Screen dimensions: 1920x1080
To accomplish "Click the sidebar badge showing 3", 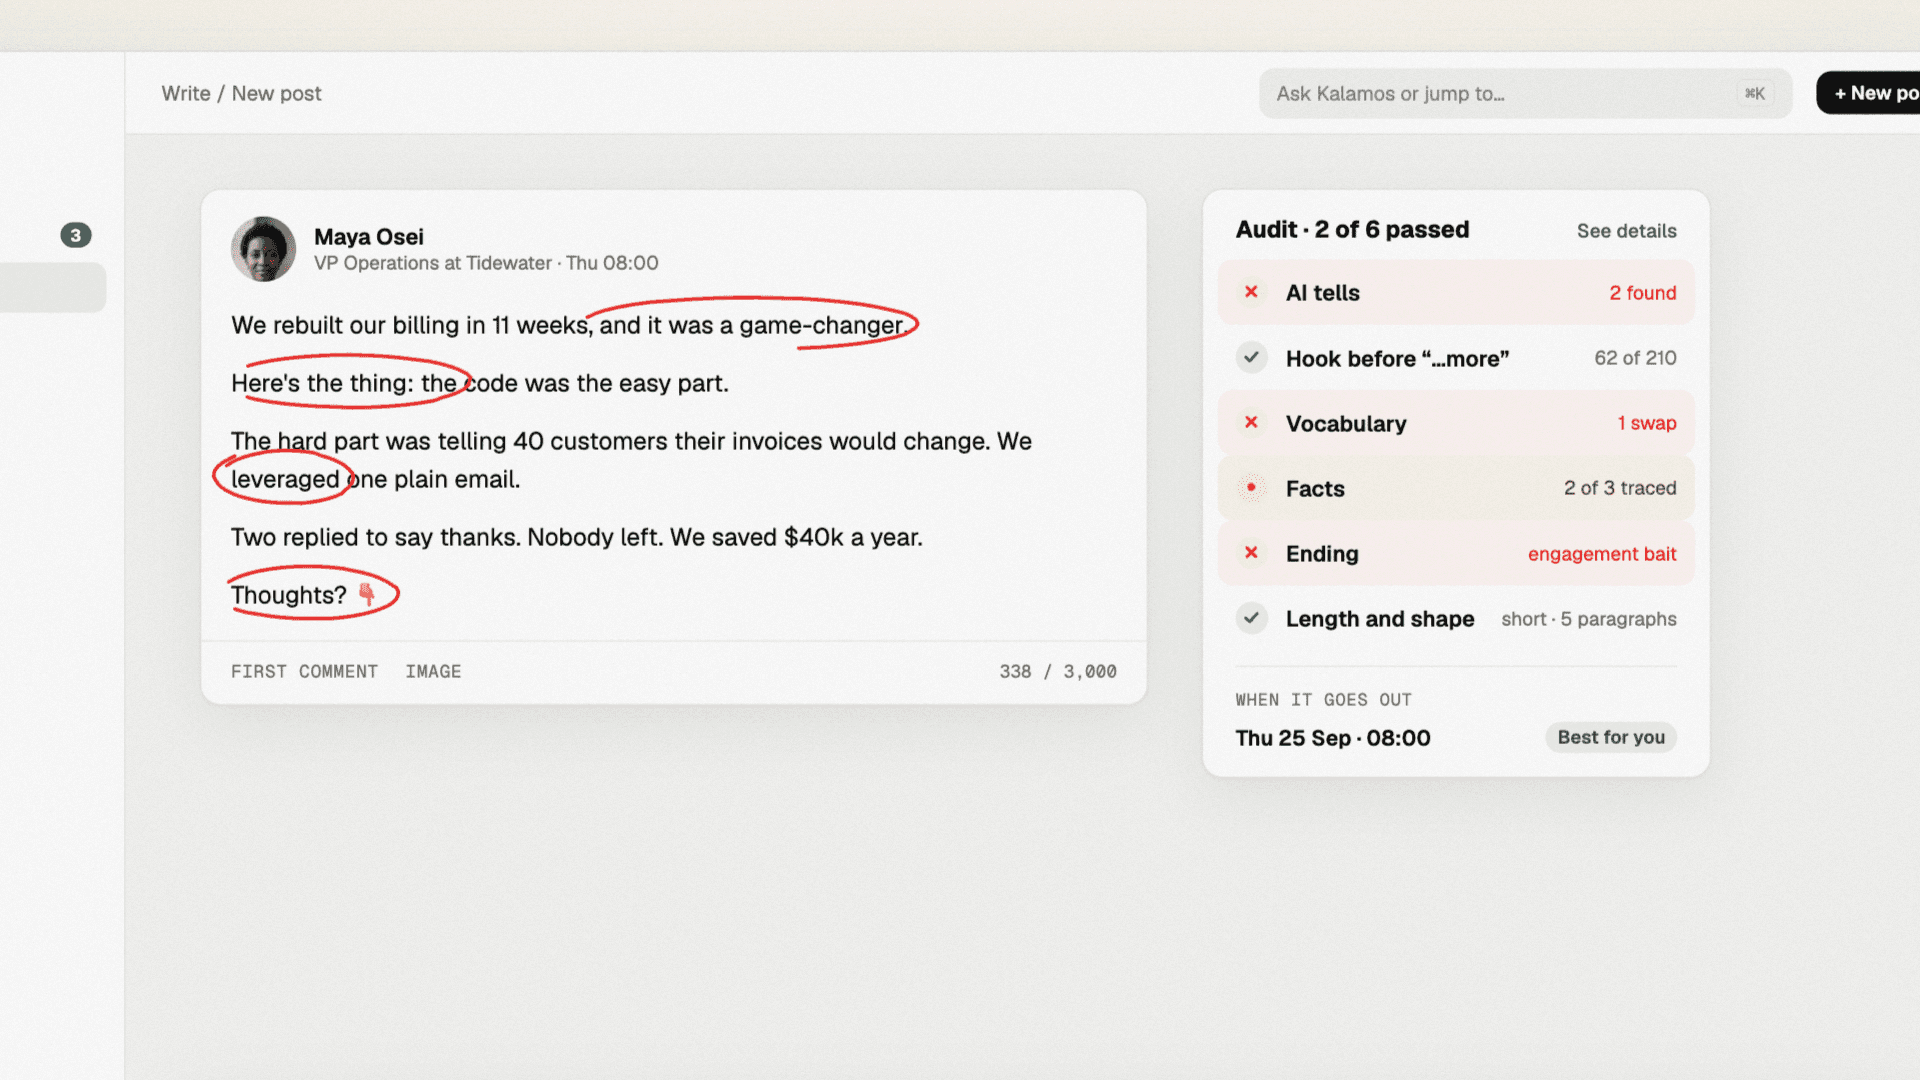I will coord(76,235).
